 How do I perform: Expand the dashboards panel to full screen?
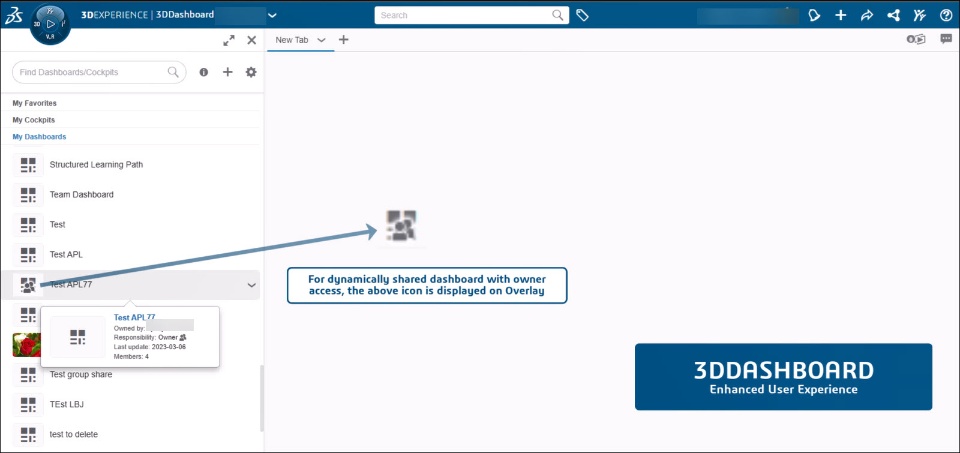229,40
